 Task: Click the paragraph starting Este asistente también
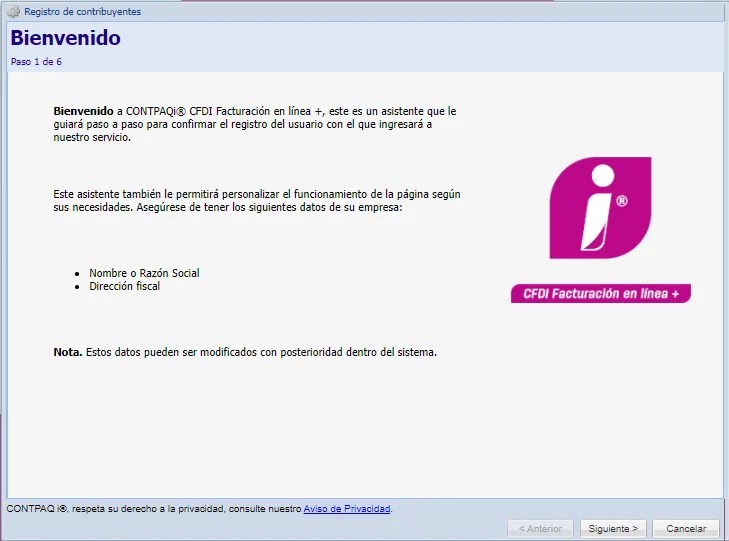[257, 200]
